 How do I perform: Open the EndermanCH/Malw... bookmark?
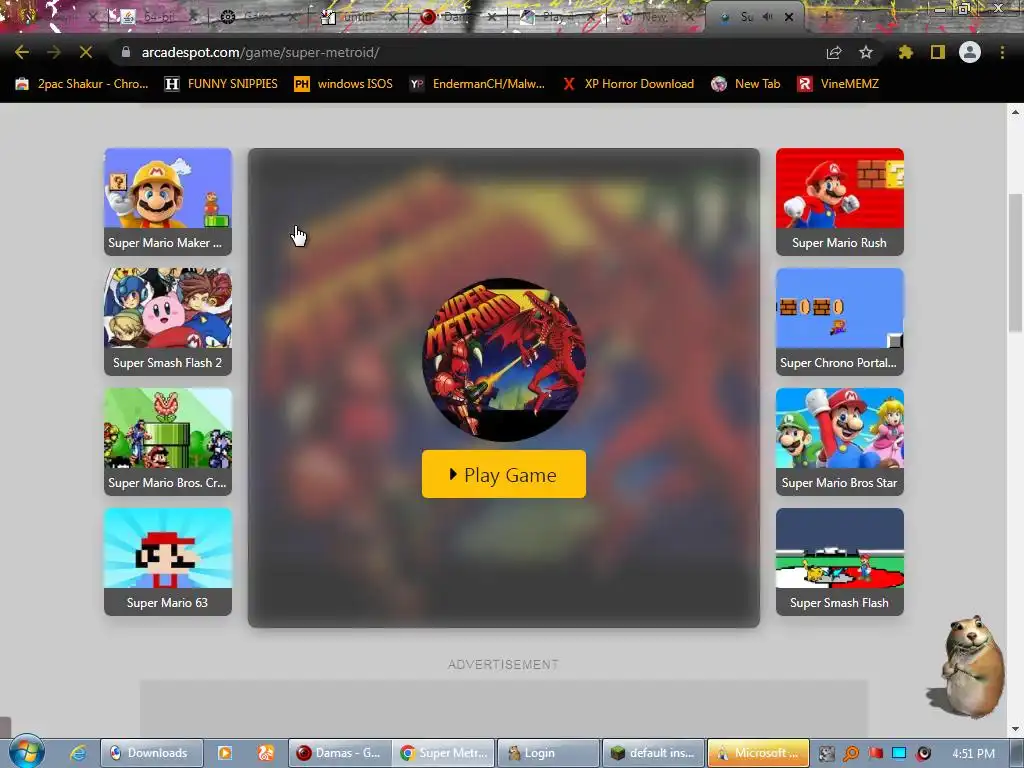pyautogui.click(x=477, y=84)
